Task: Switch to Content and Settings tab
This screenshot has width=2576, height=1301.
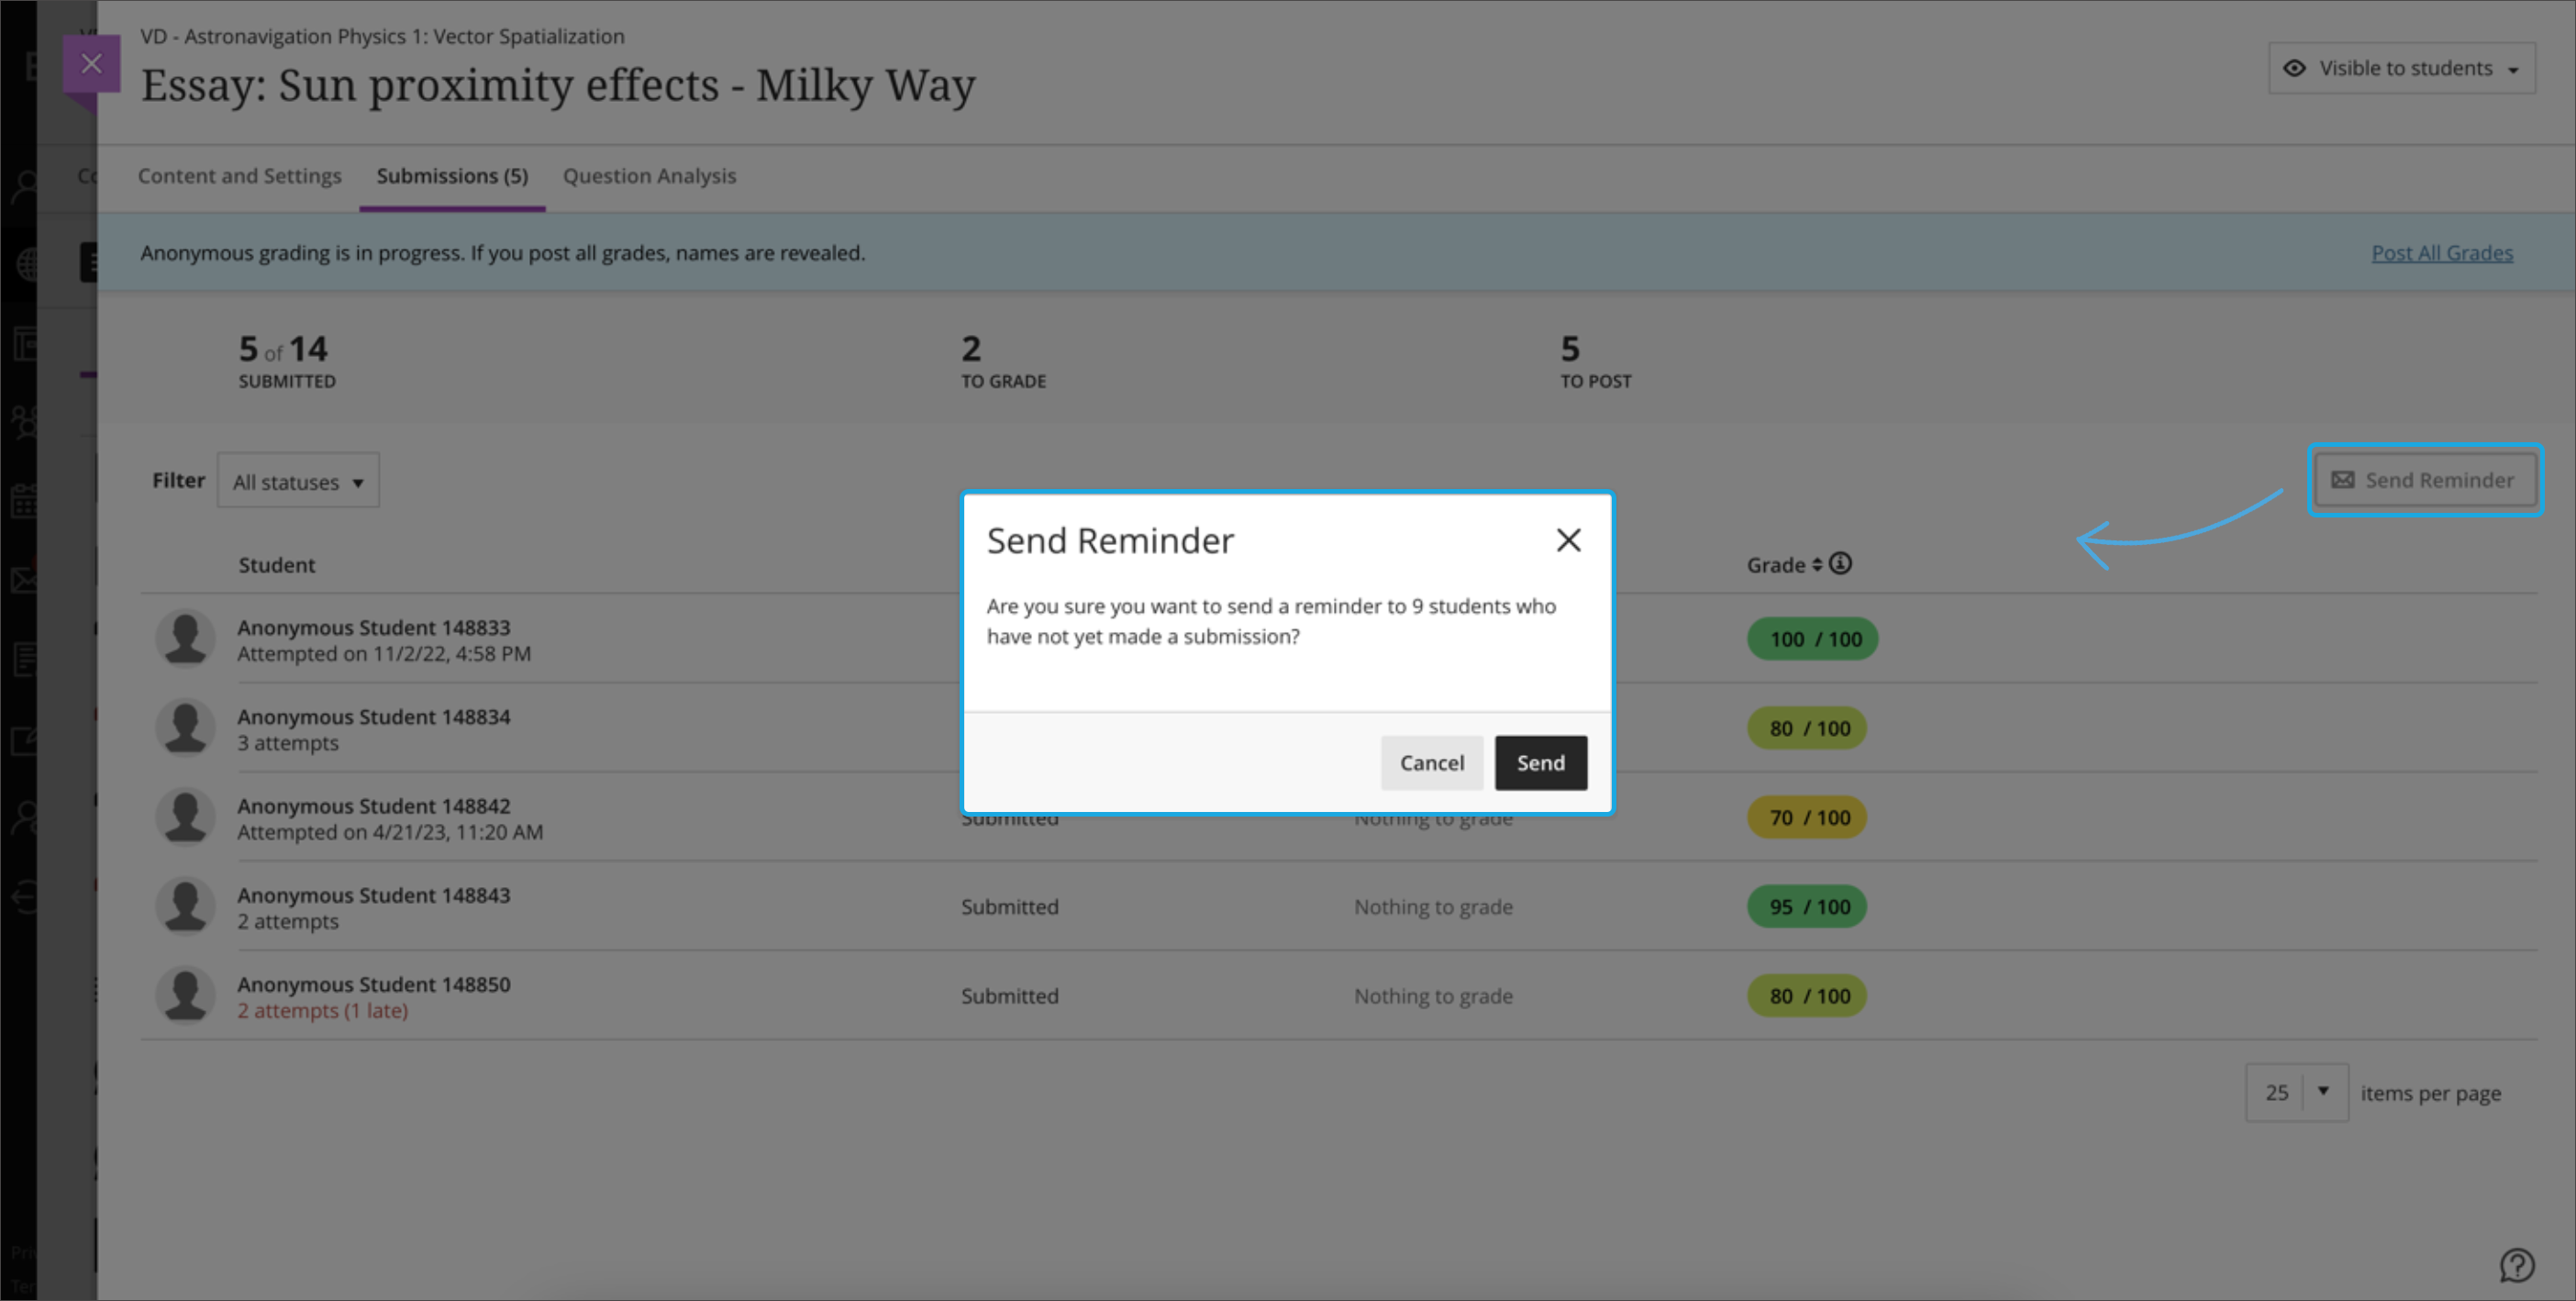Action: [239, 176]
